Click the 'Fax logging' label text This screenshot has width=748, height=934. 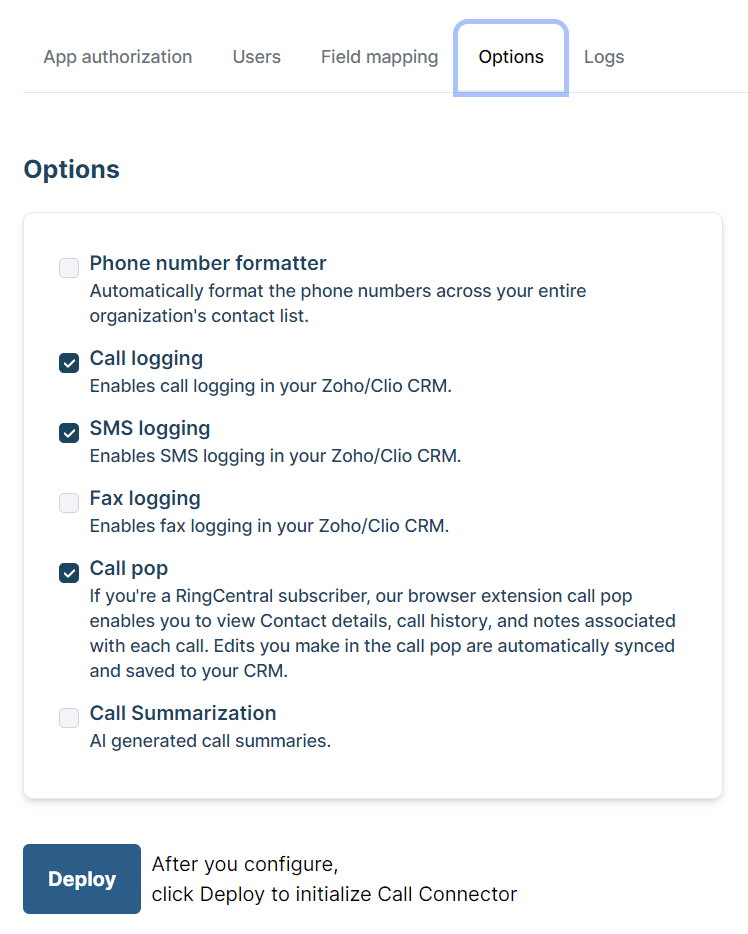pyautogui.click(x=145, y=498)
